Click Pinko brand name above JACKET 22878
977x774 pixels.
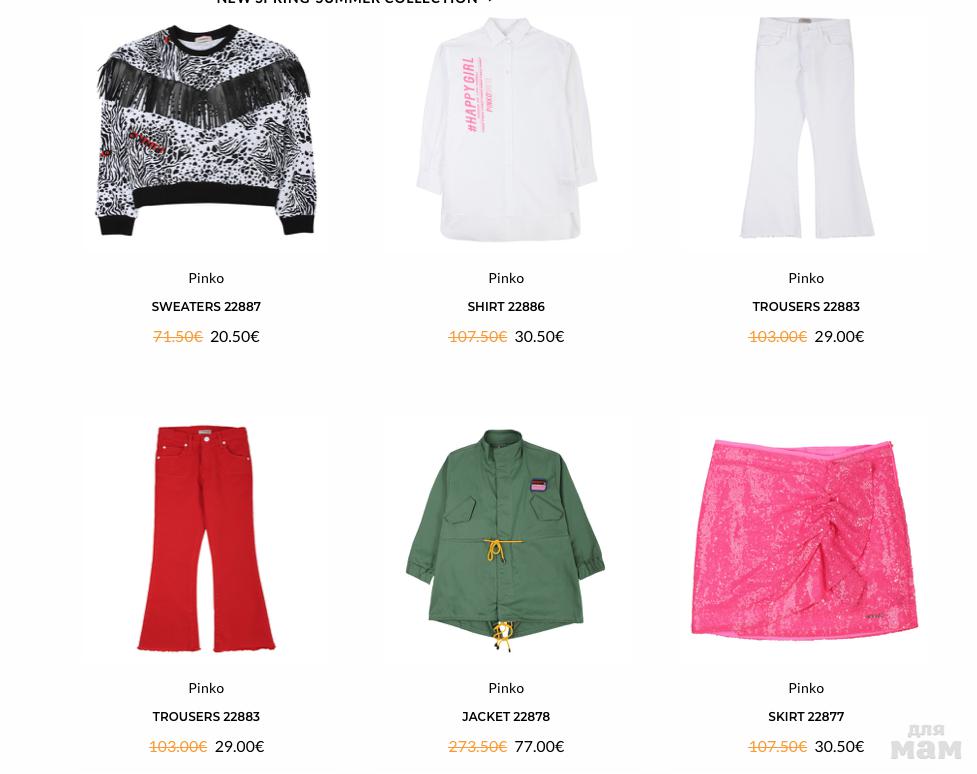click(x=506, y=688)
